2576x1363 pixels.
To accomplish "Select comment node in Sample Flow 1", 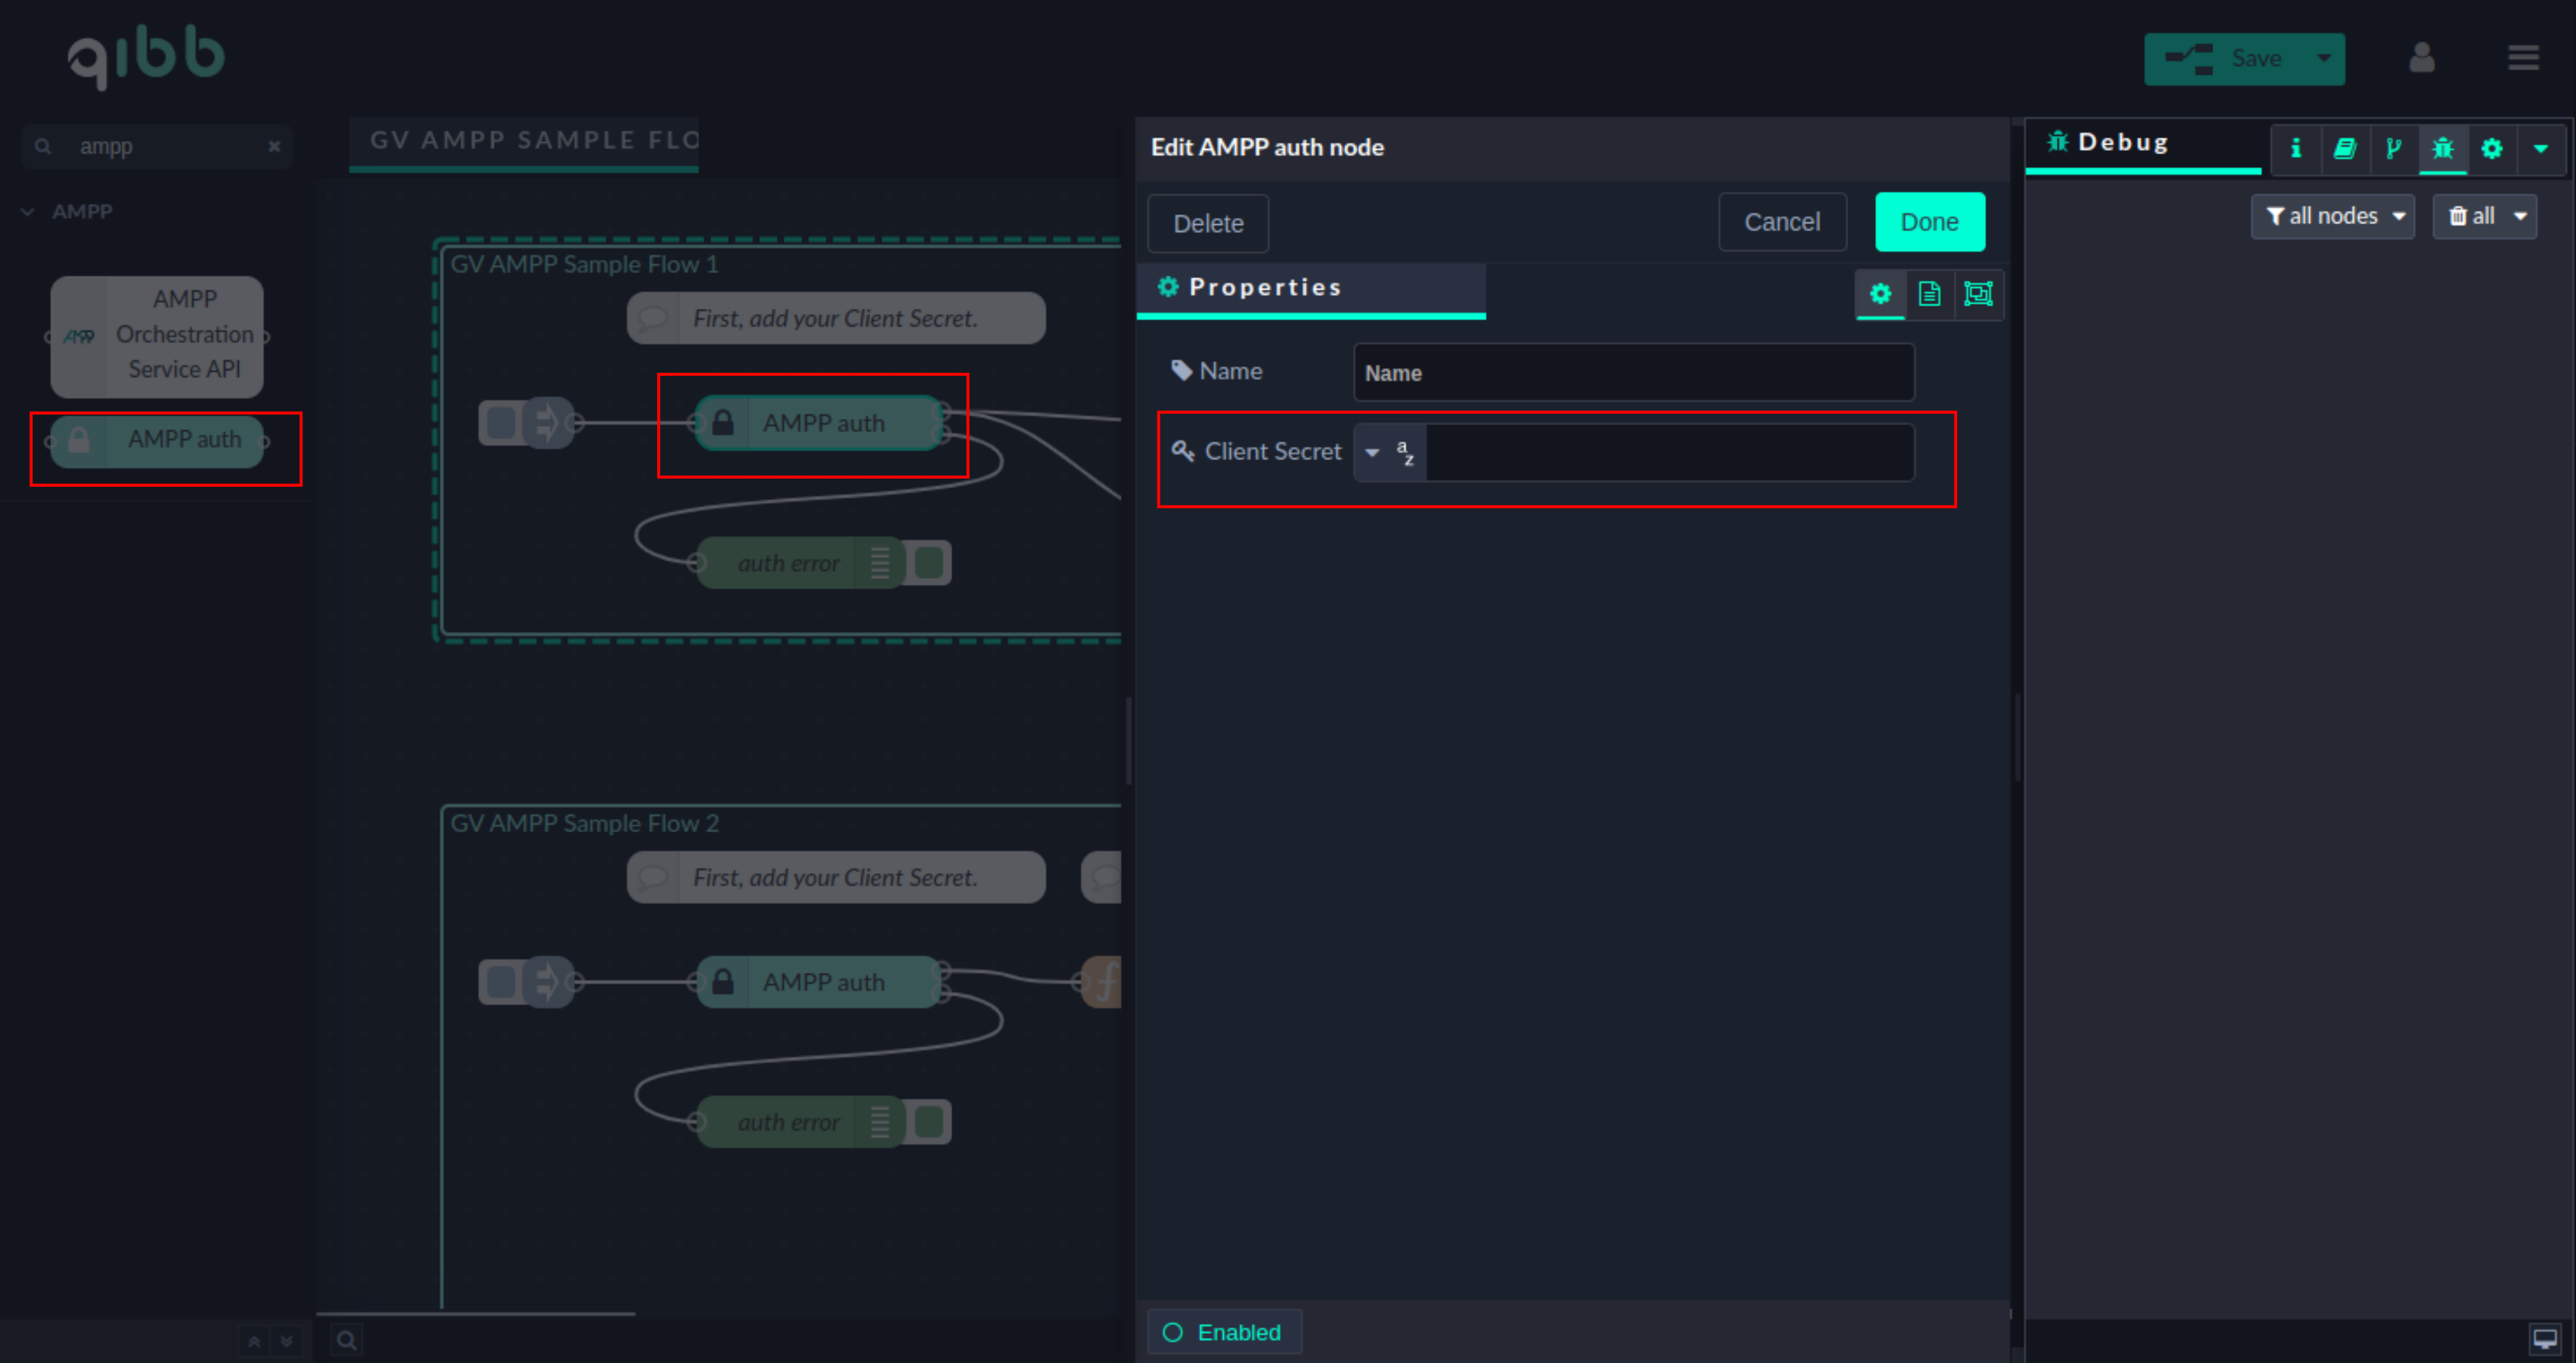I will pos(836,318).
